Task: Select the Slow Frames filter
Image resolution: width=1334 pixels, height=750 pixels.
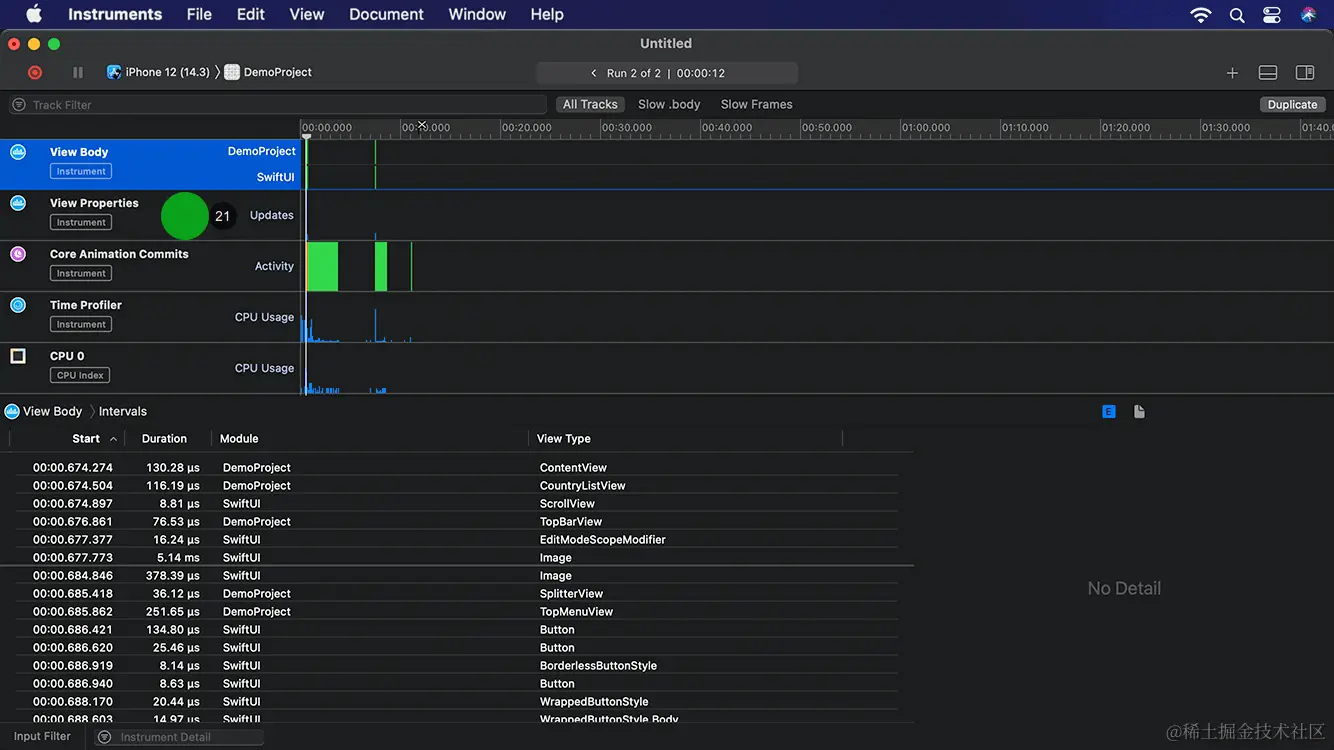Action: click(757, 104)
